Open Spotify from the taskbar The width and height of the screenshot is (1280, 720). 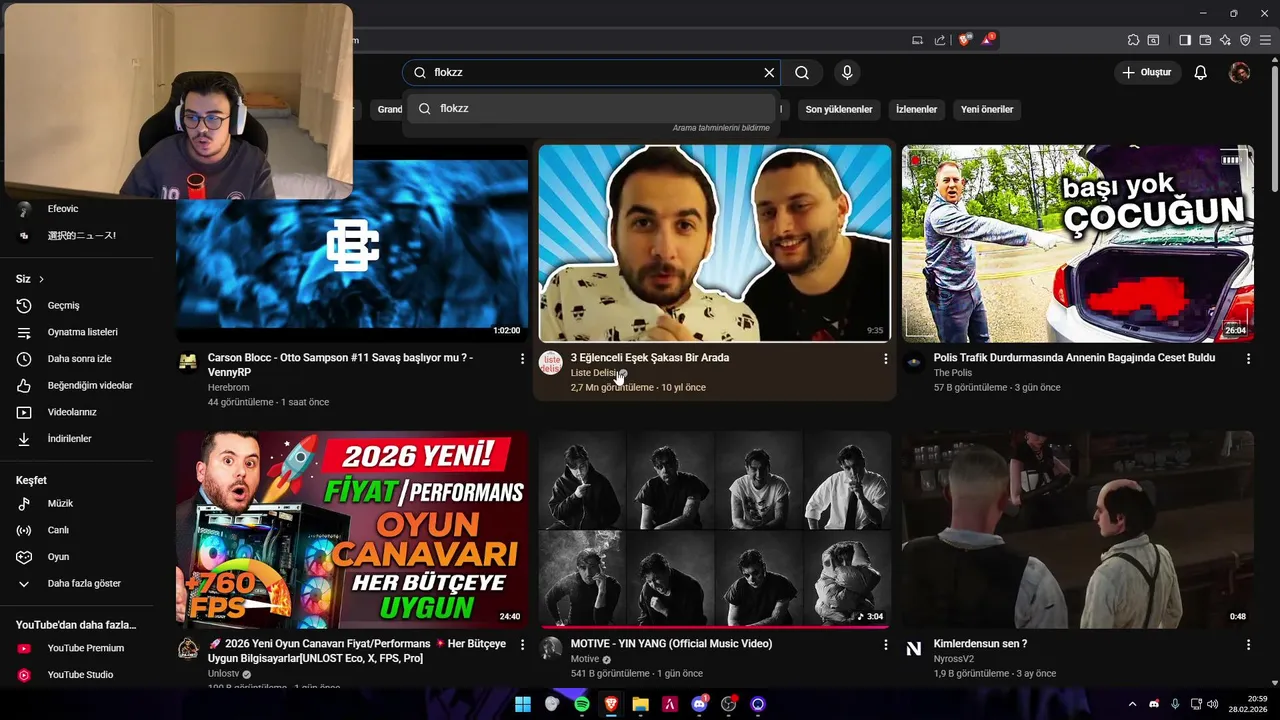pyautogui.click(x=582, y=704)
